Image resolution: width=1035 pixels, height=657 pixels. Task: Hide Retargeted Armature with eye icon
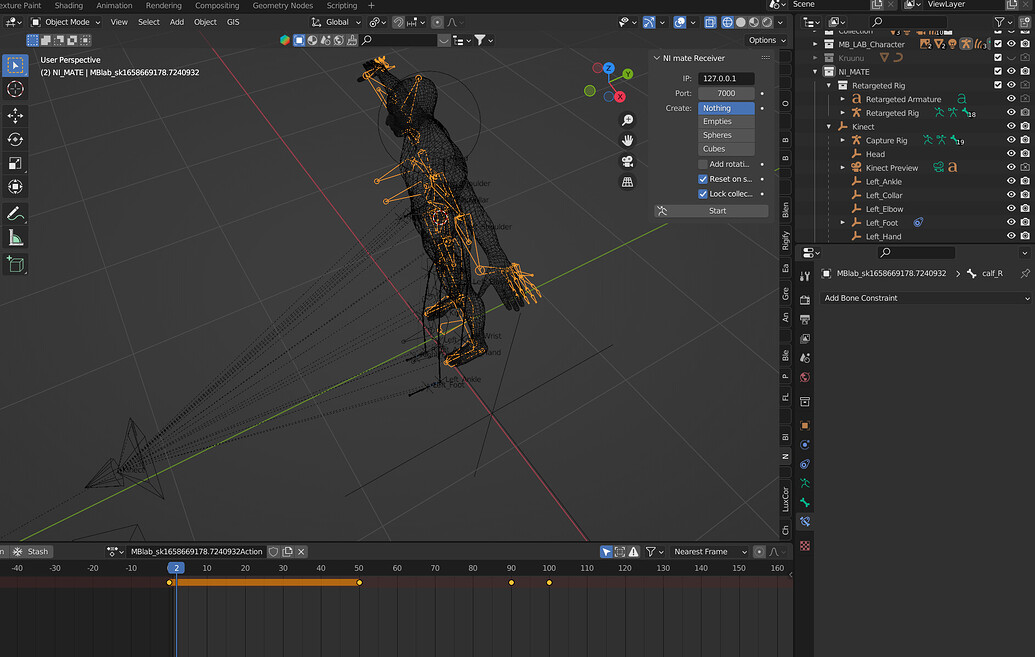[1011, 99]
